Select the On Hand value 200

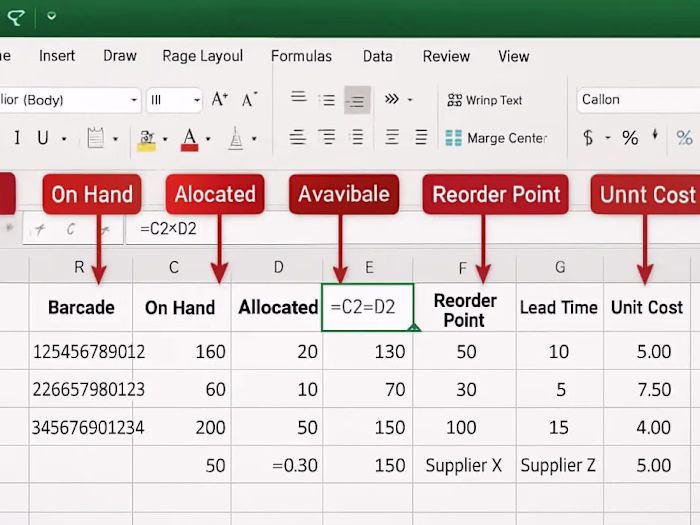tap(182, 427)
